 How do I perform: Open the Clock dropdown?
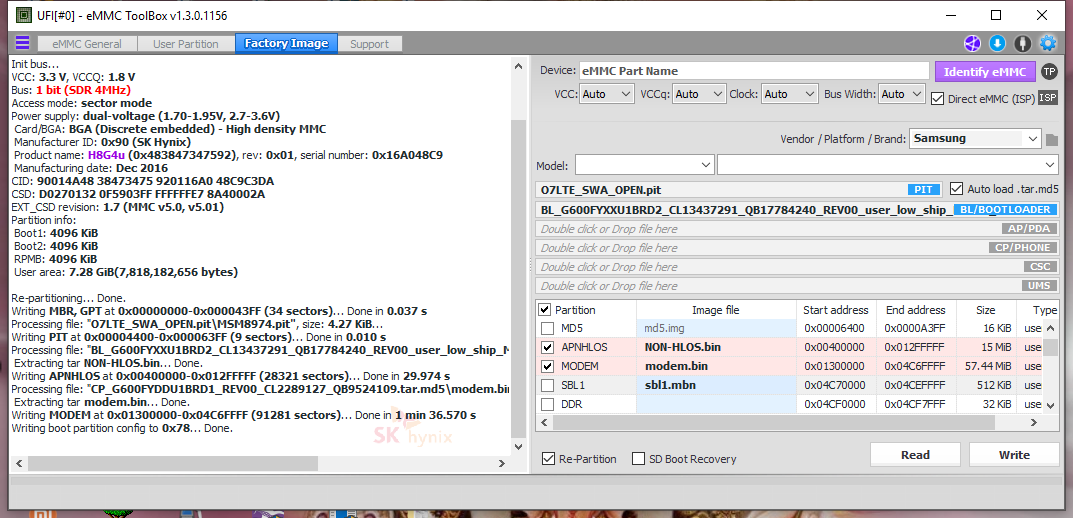(790, 94)
